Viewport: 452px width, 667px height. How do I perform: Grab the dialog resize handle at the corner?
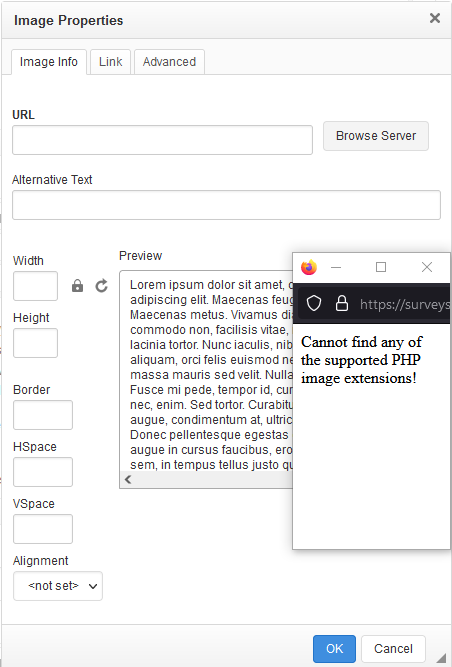click(442, 657)
